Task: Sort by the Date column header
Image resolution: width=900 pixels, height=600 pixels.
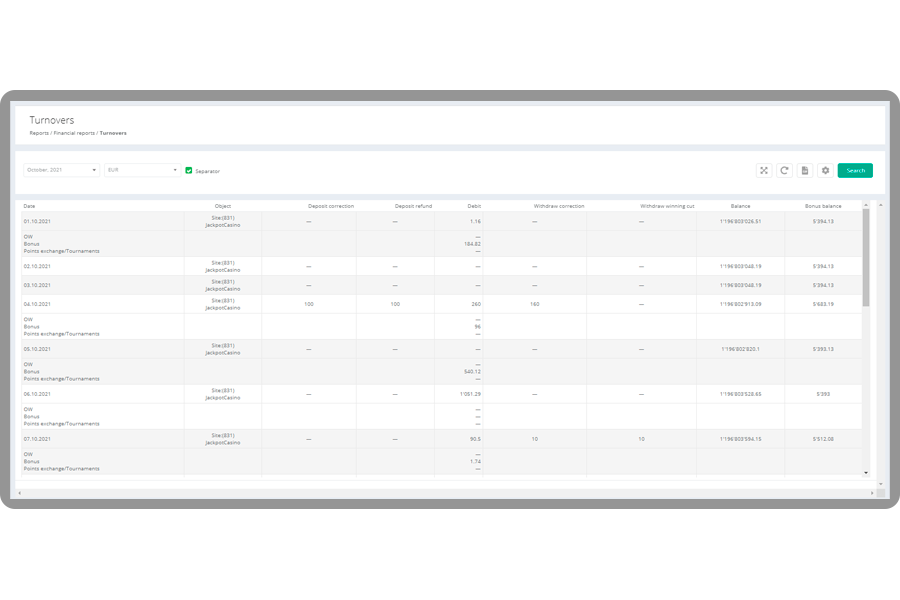Action: [30, 206]
